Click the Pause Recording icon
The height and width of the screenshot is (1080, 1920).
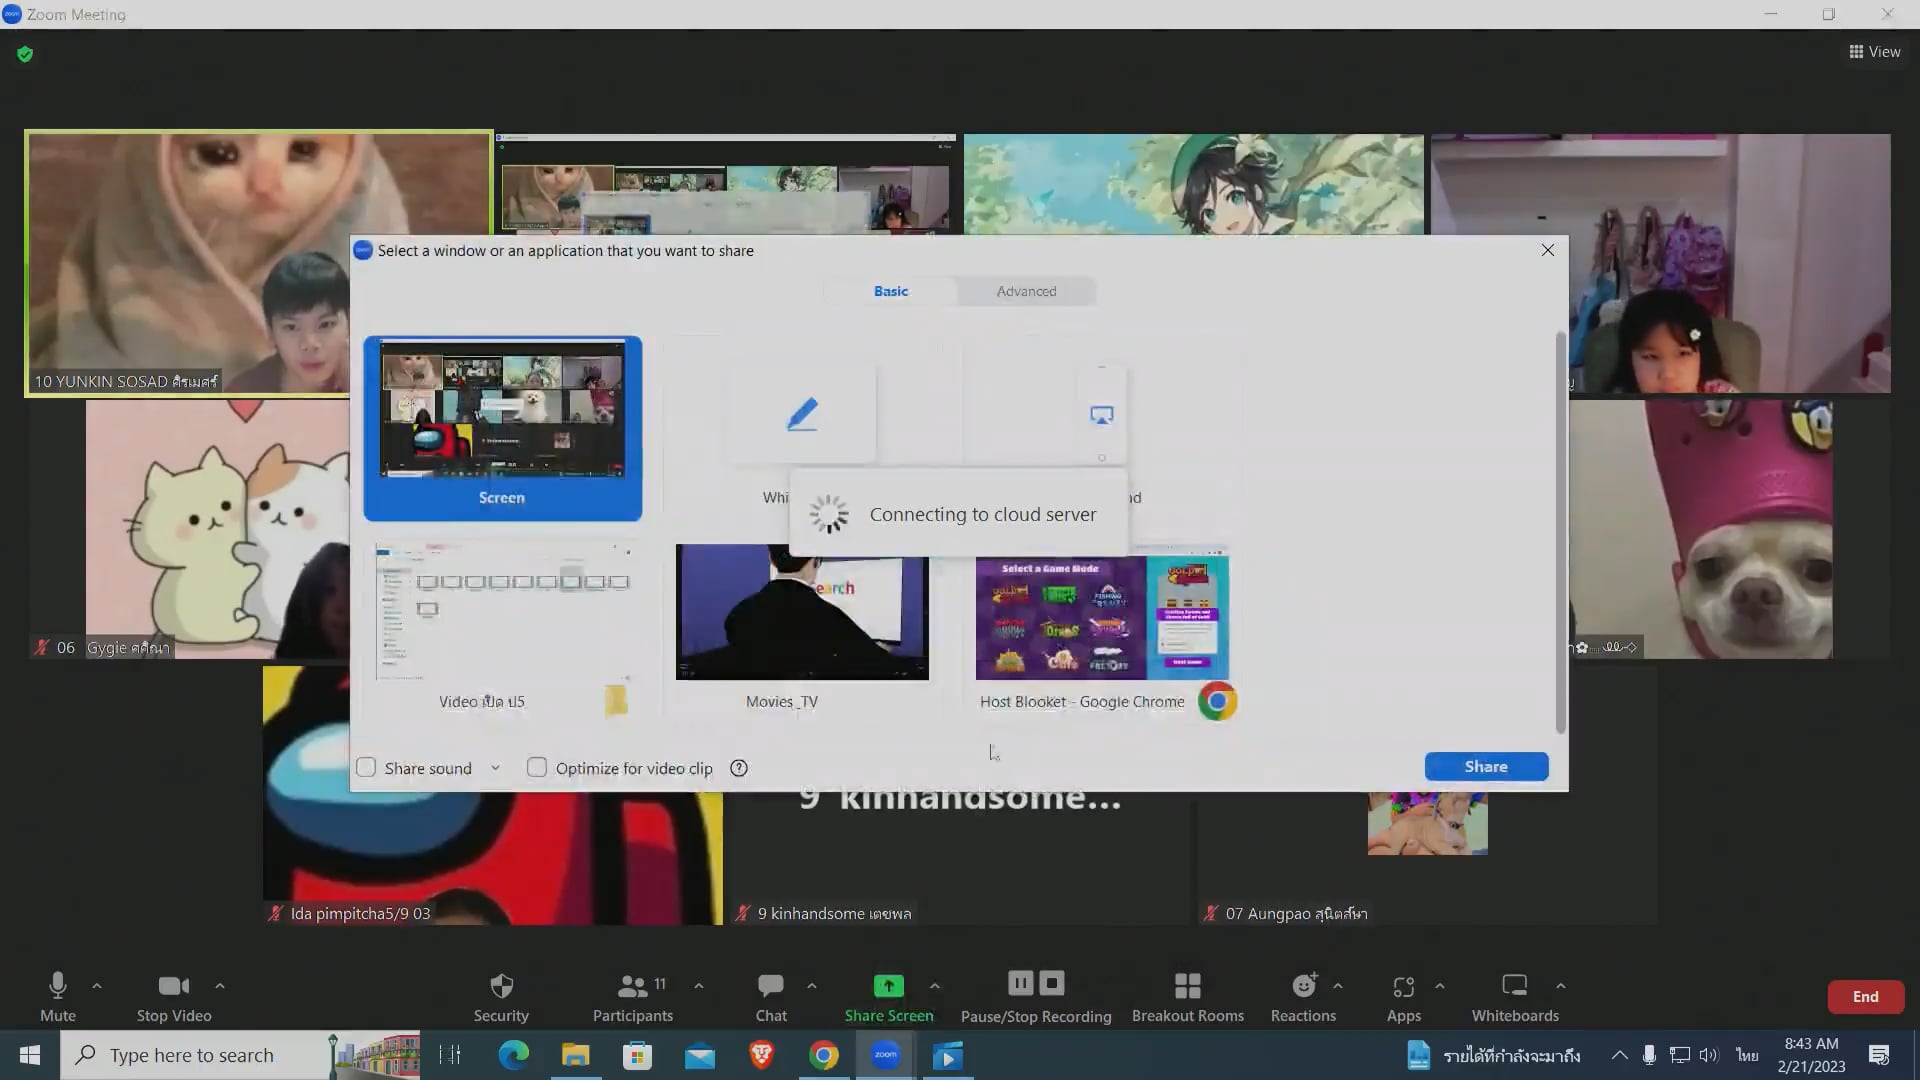[1020, 983]
